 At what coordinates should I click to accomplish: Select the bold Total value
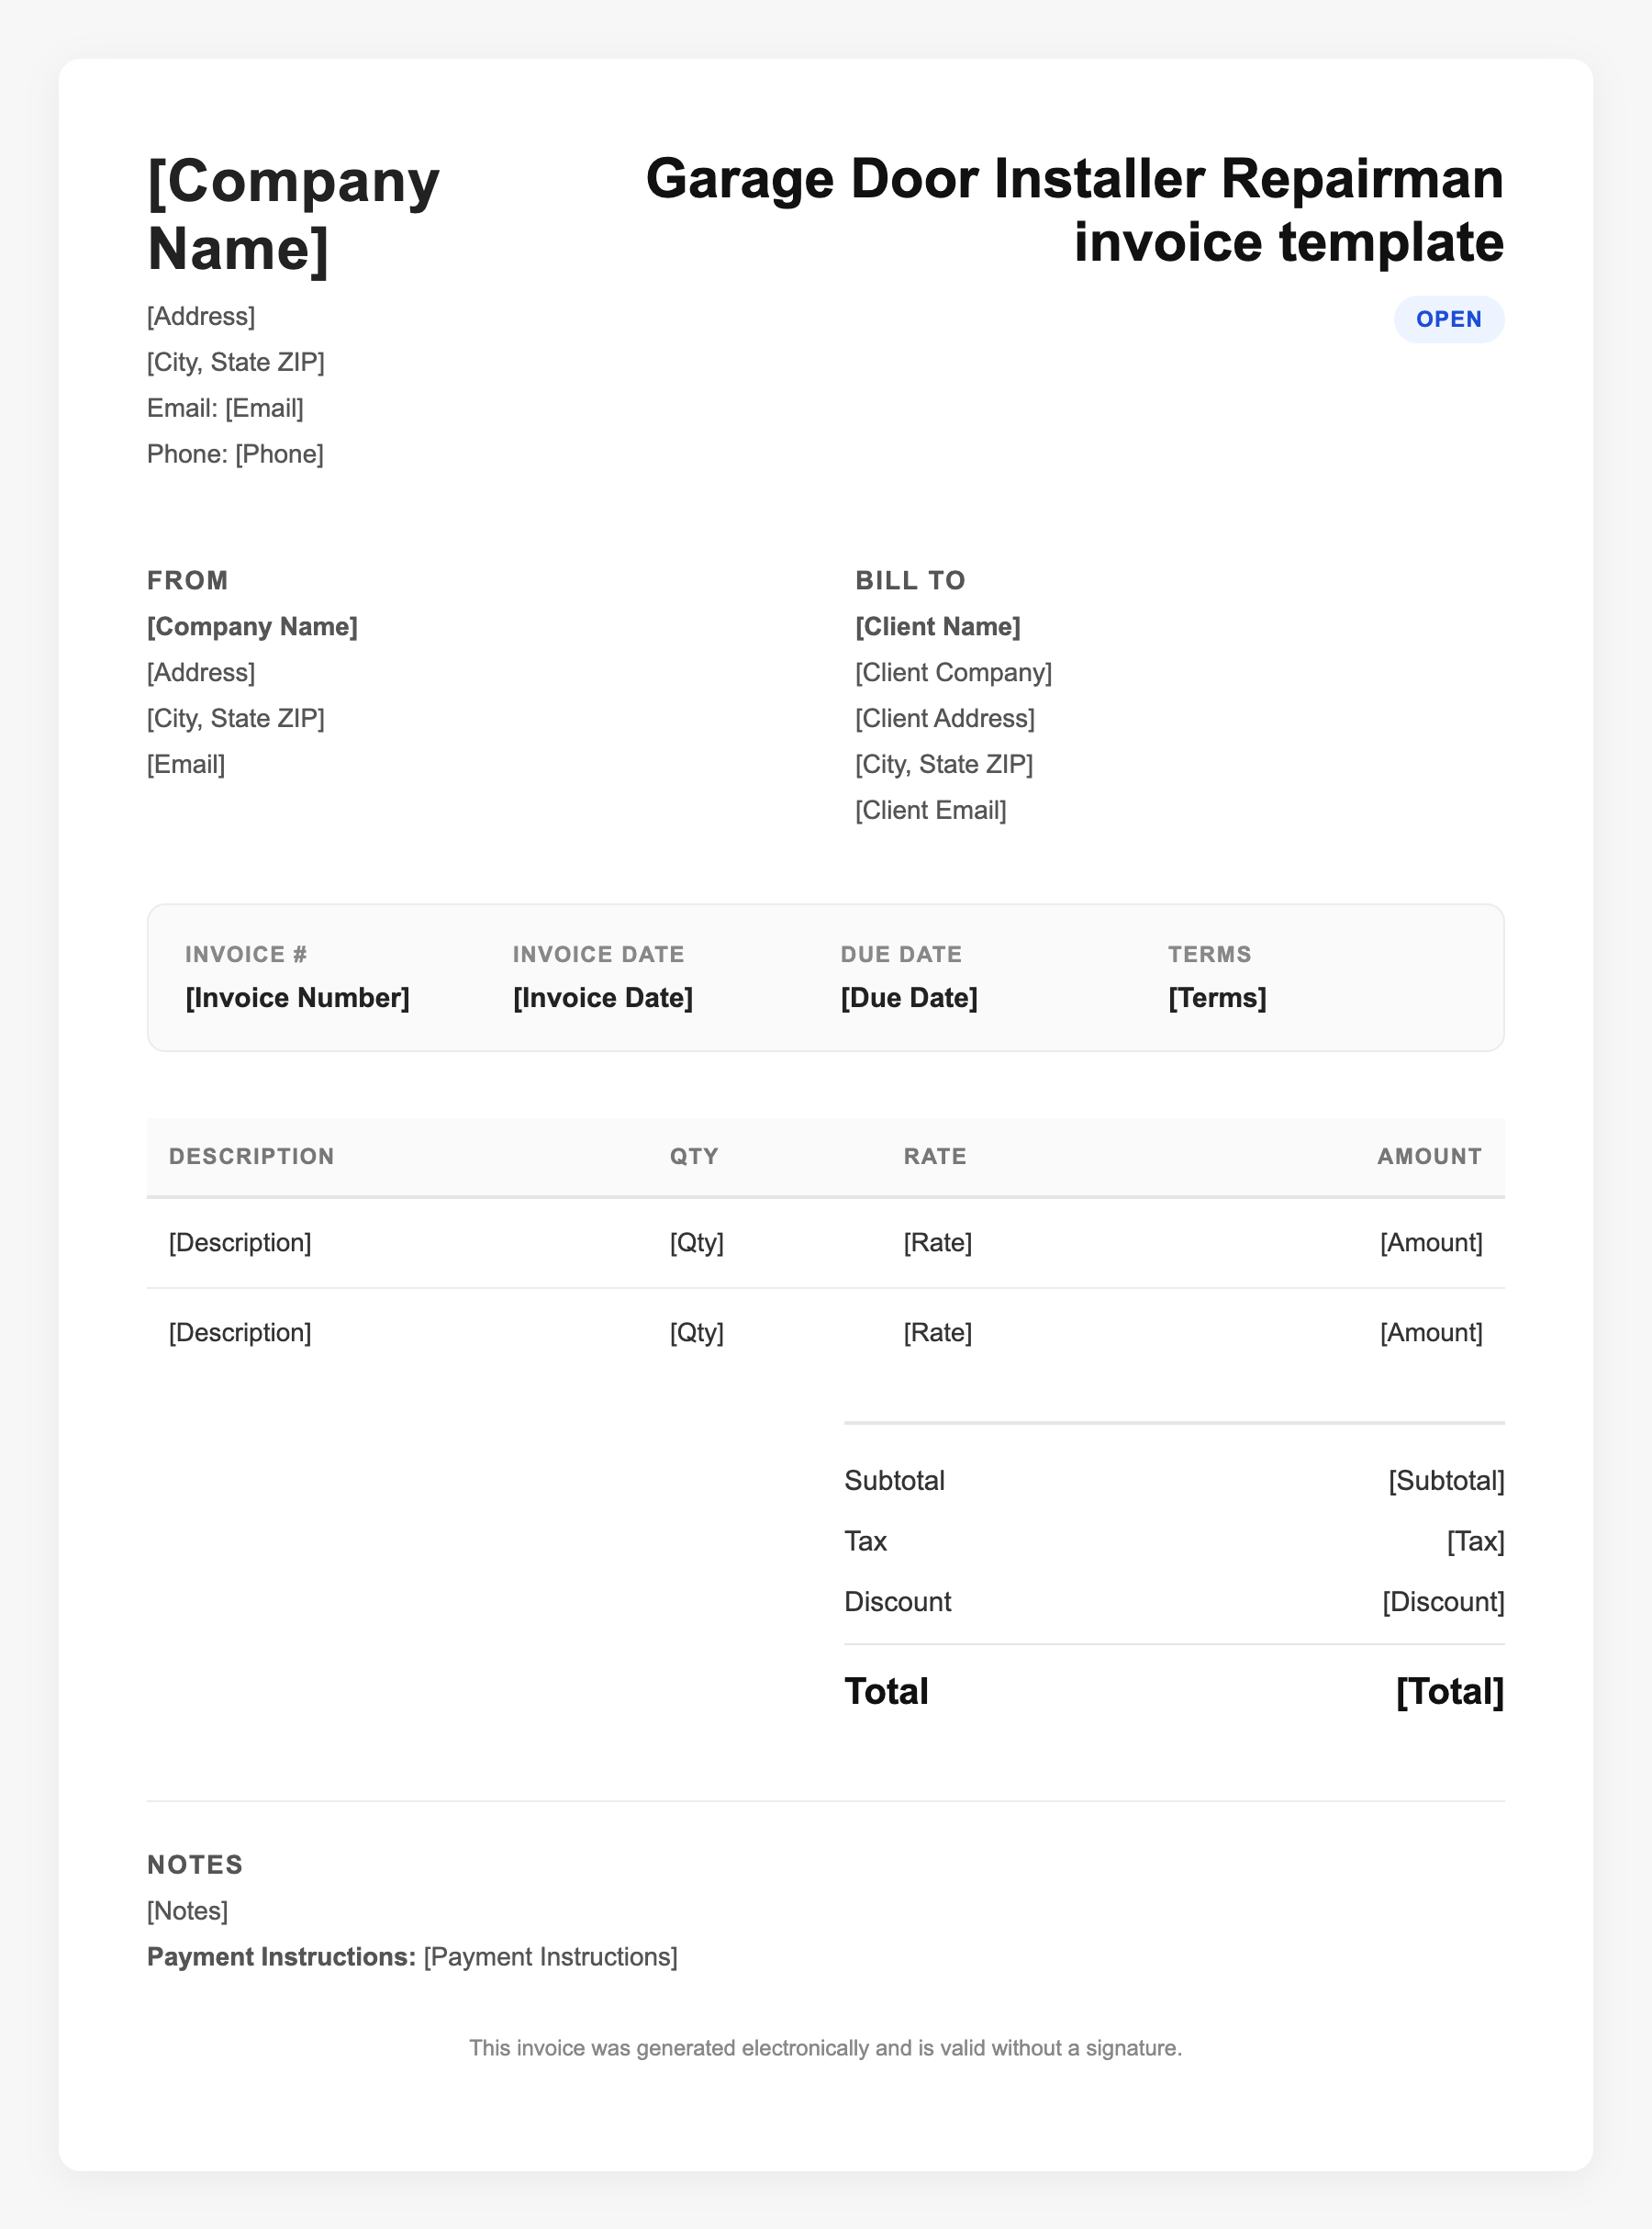(x=1449, y=1692)
